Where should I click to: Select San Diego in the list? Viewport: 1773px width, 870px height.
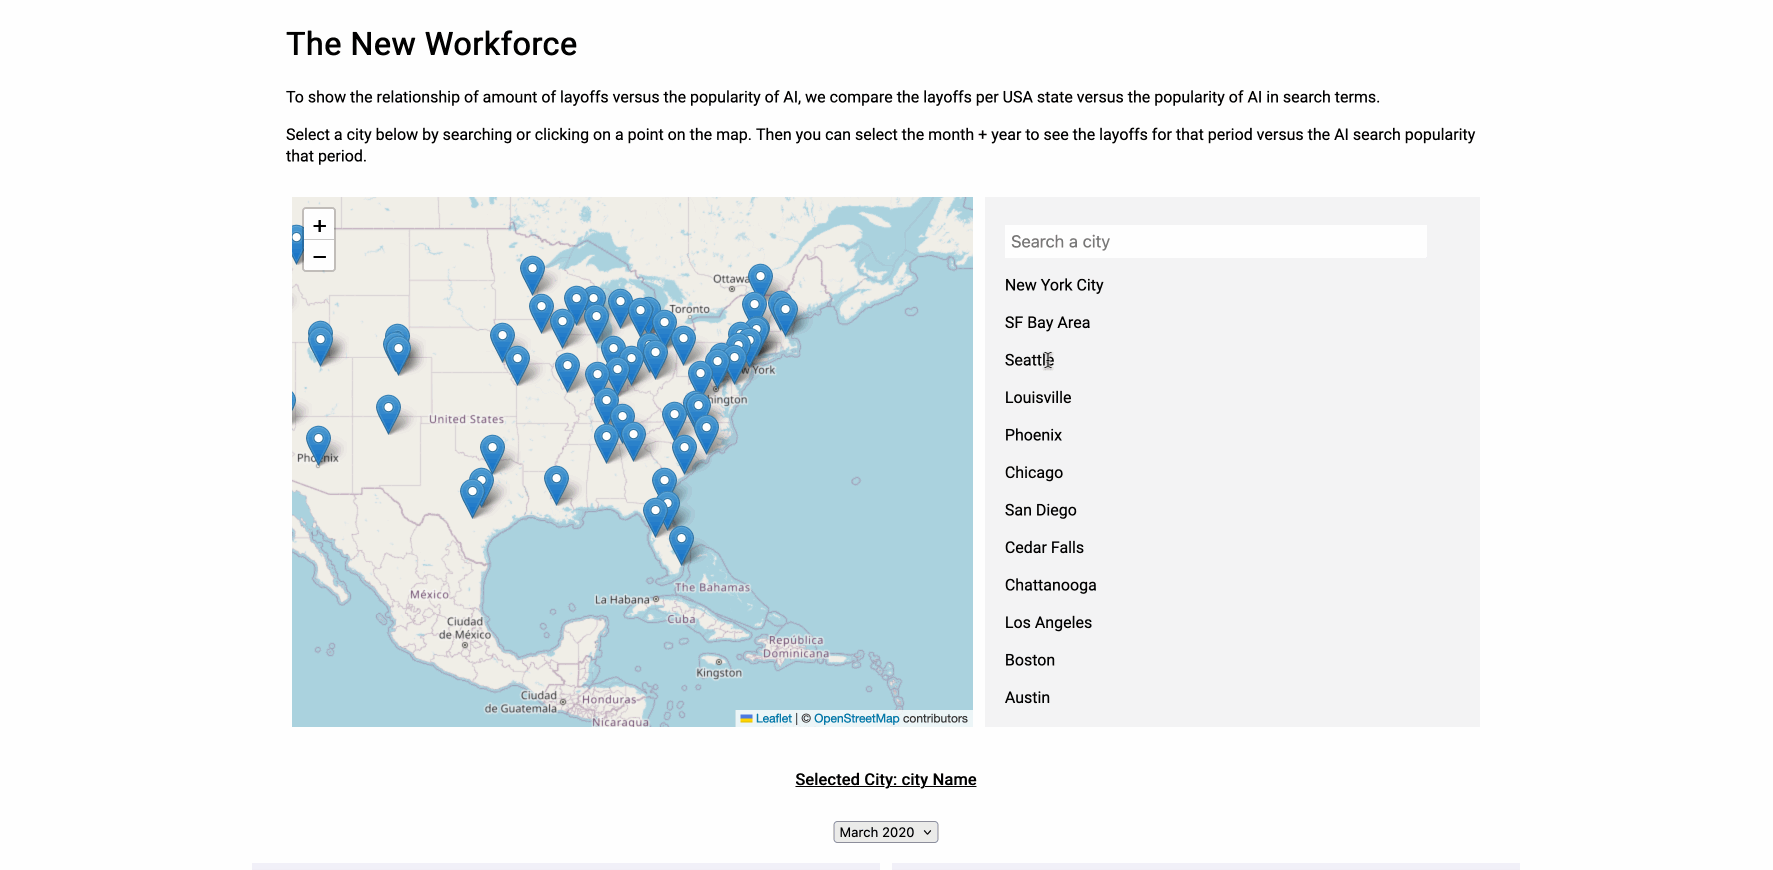(1040, 510)
